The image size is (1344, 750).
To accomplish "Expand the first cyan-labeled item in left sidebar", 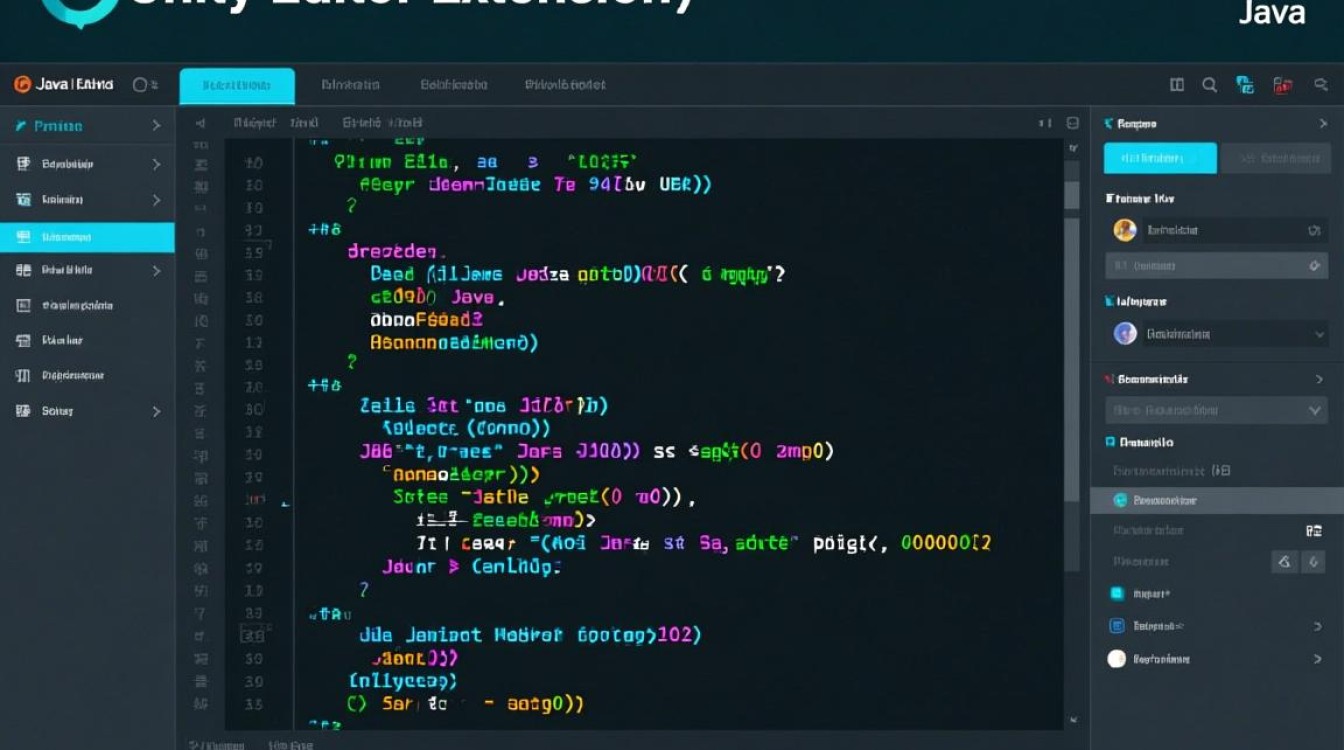I will click(x=156, y=126).
